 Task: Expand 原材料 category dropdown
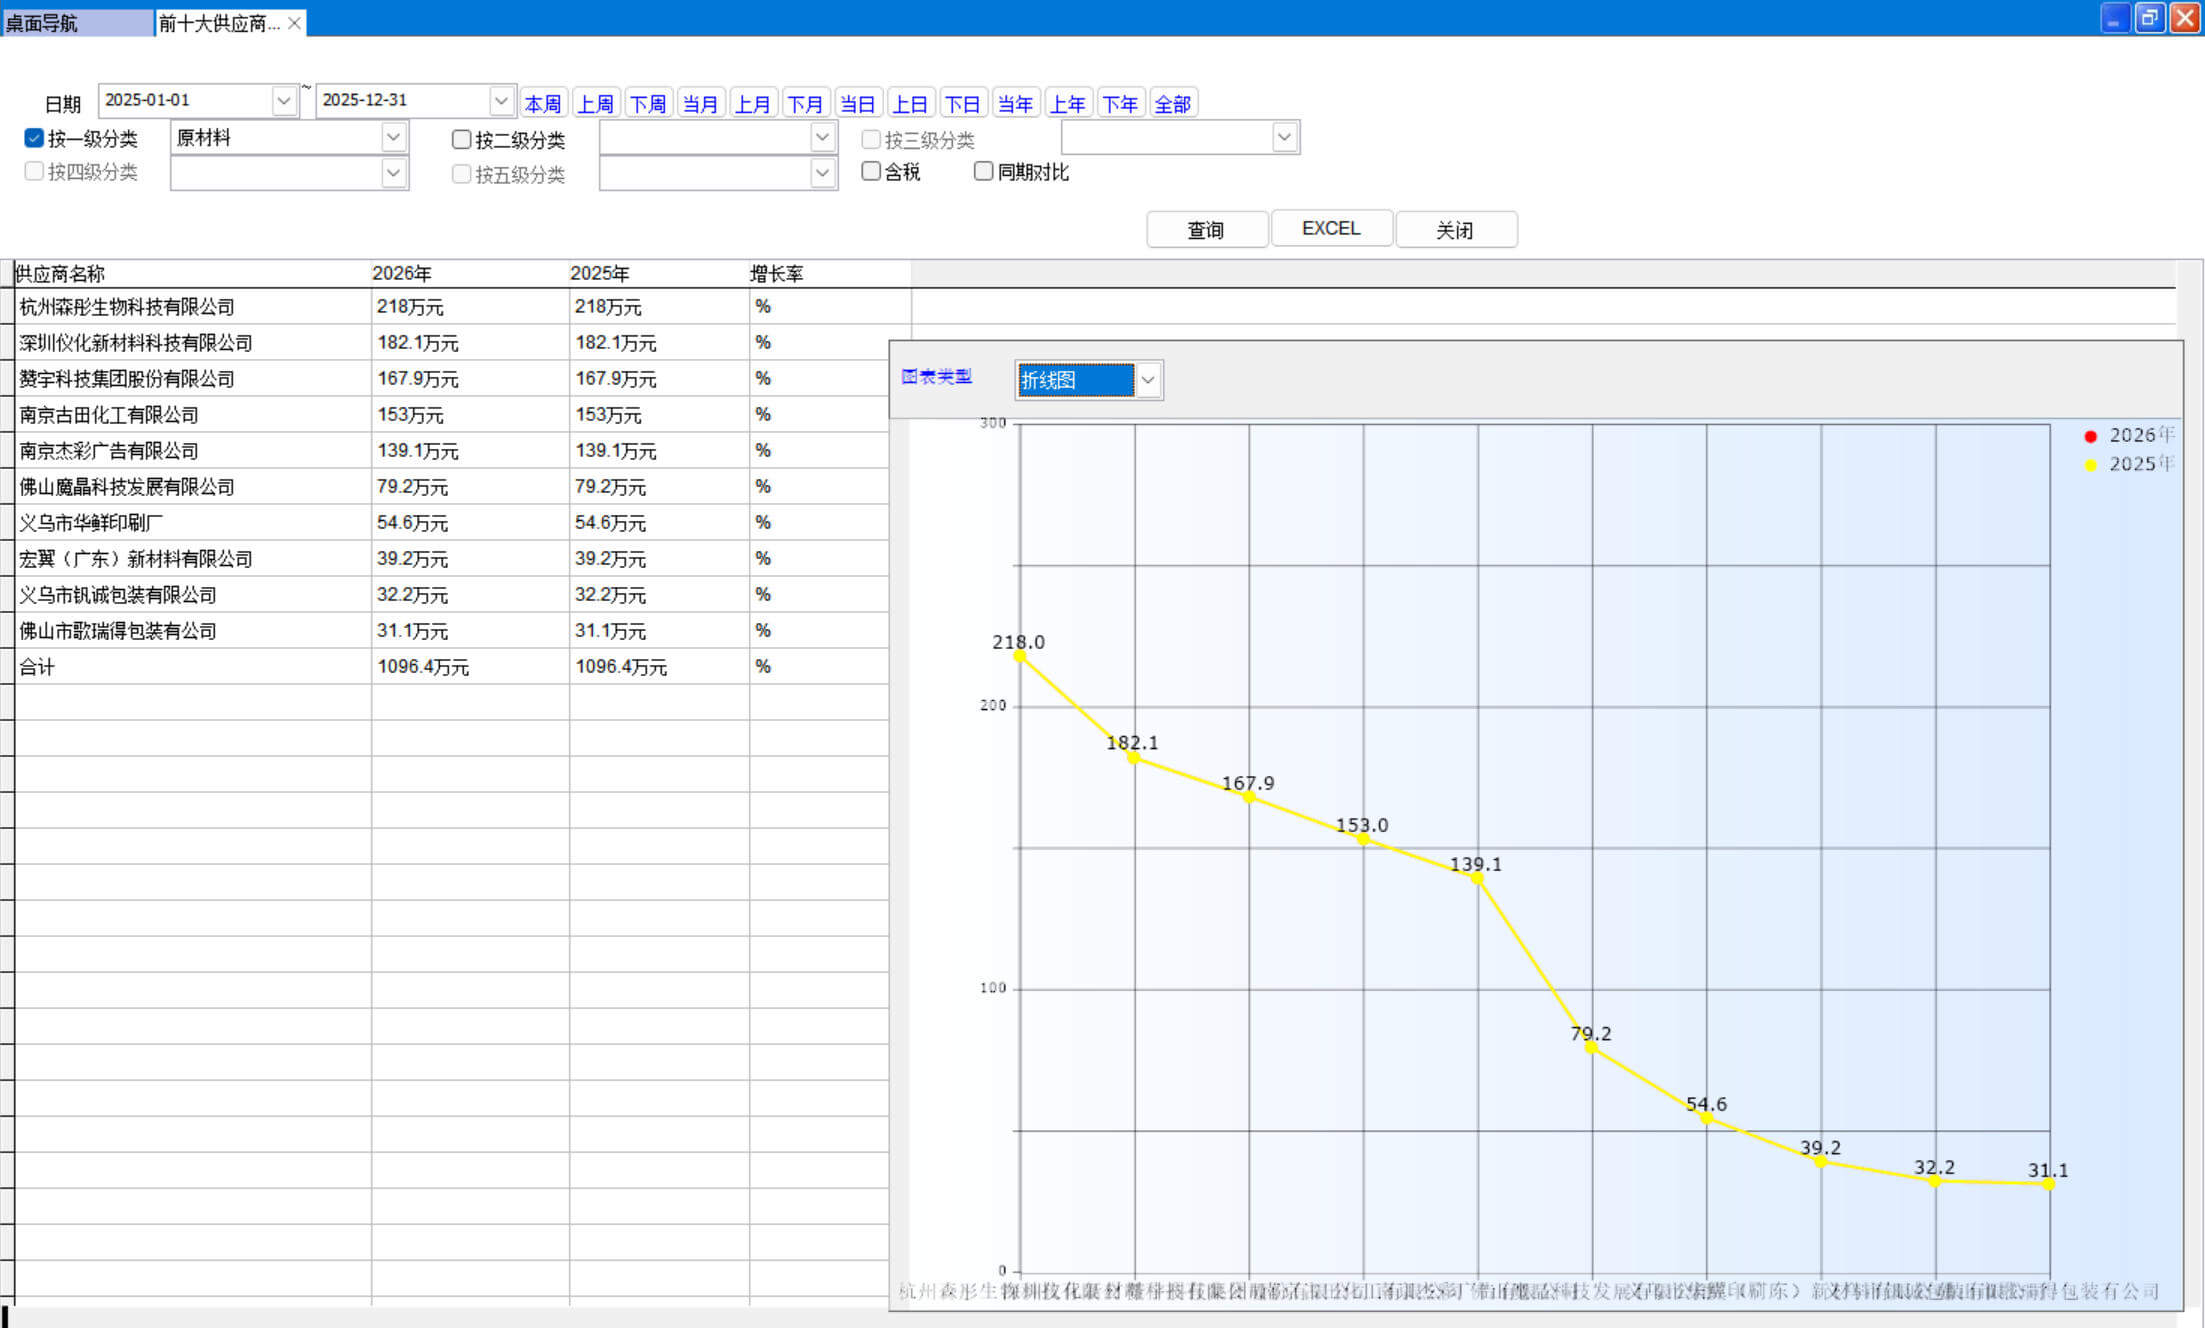coord(394,137)
